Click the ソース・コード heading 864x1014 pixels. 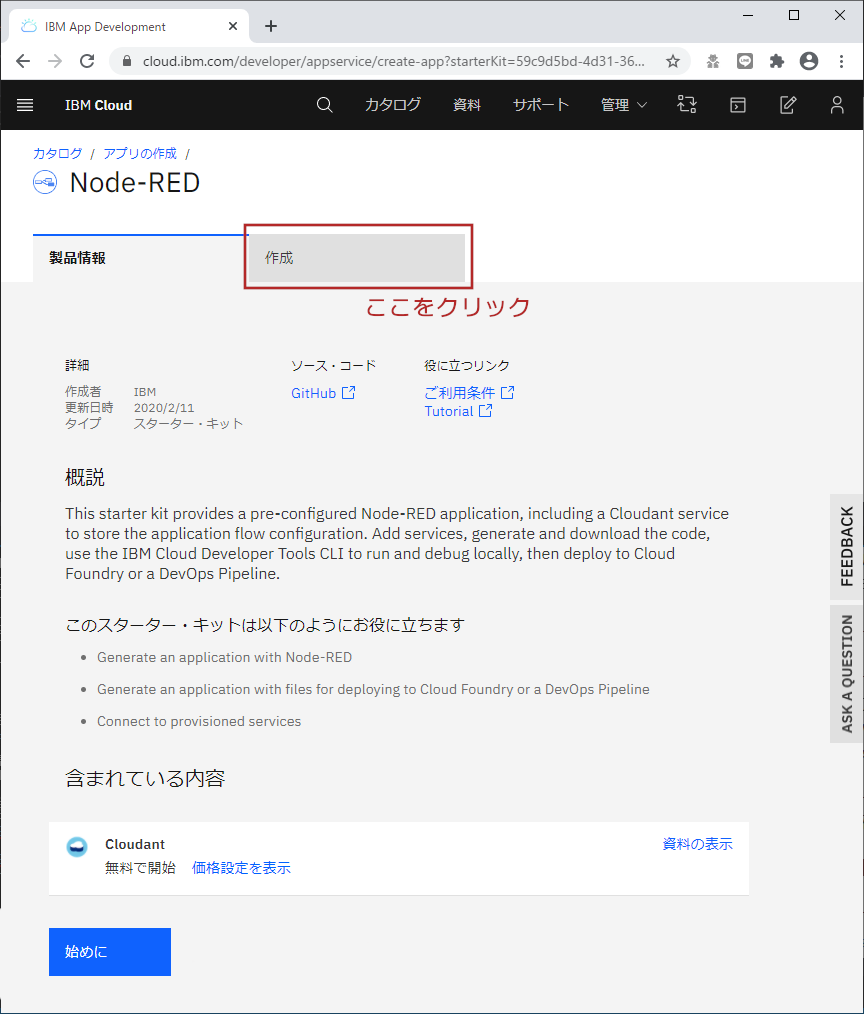[x=333, y=365]
